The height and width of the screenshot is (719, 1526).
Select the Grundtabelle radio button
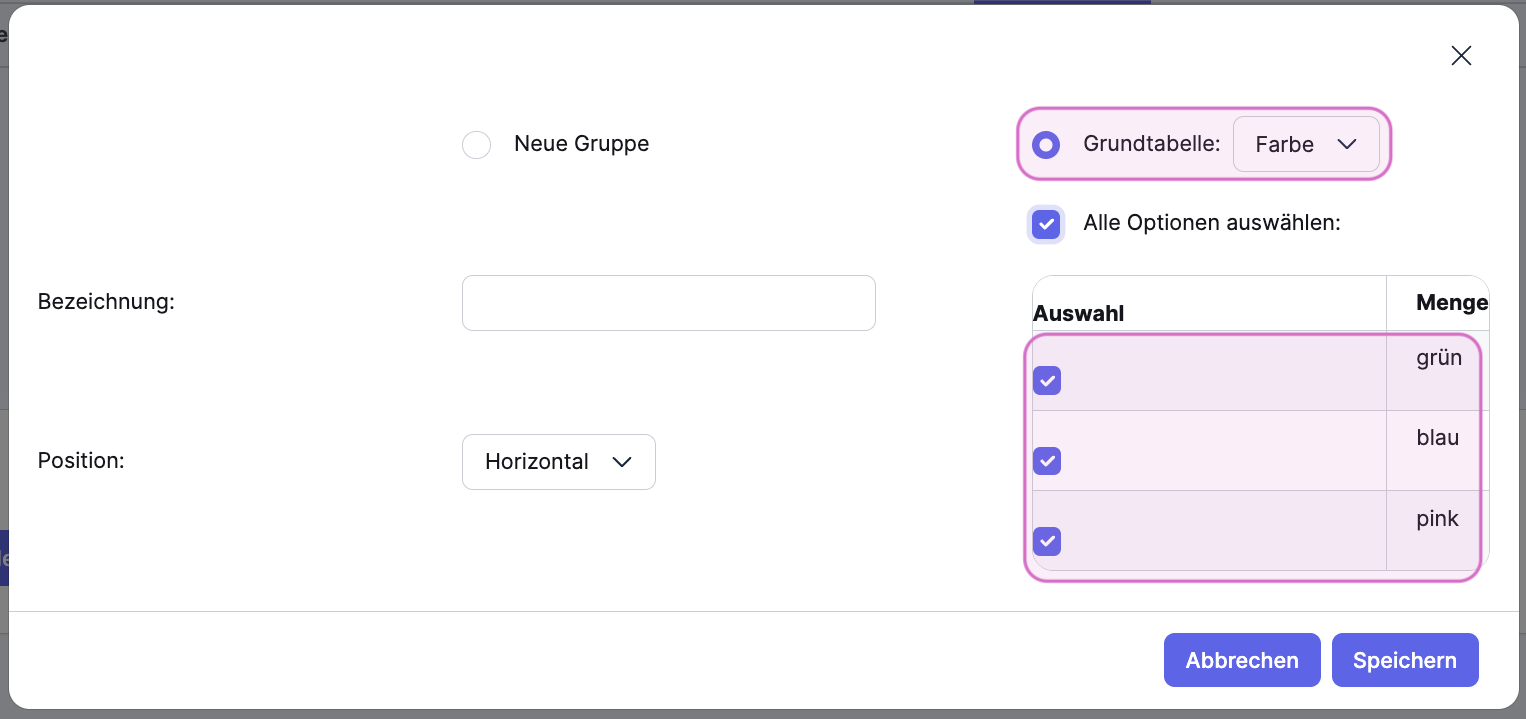pyautogui.click(x=1046, y=145)
